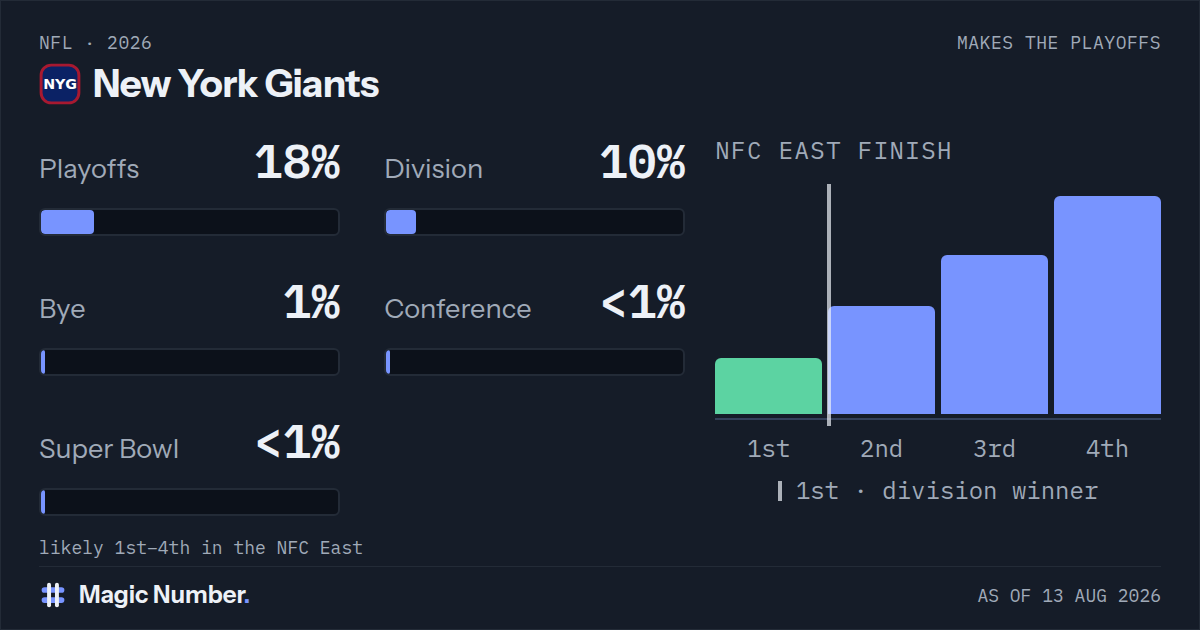Click the Magic Number brand name
The image size is (1200, 630).
tap(164, 595)
